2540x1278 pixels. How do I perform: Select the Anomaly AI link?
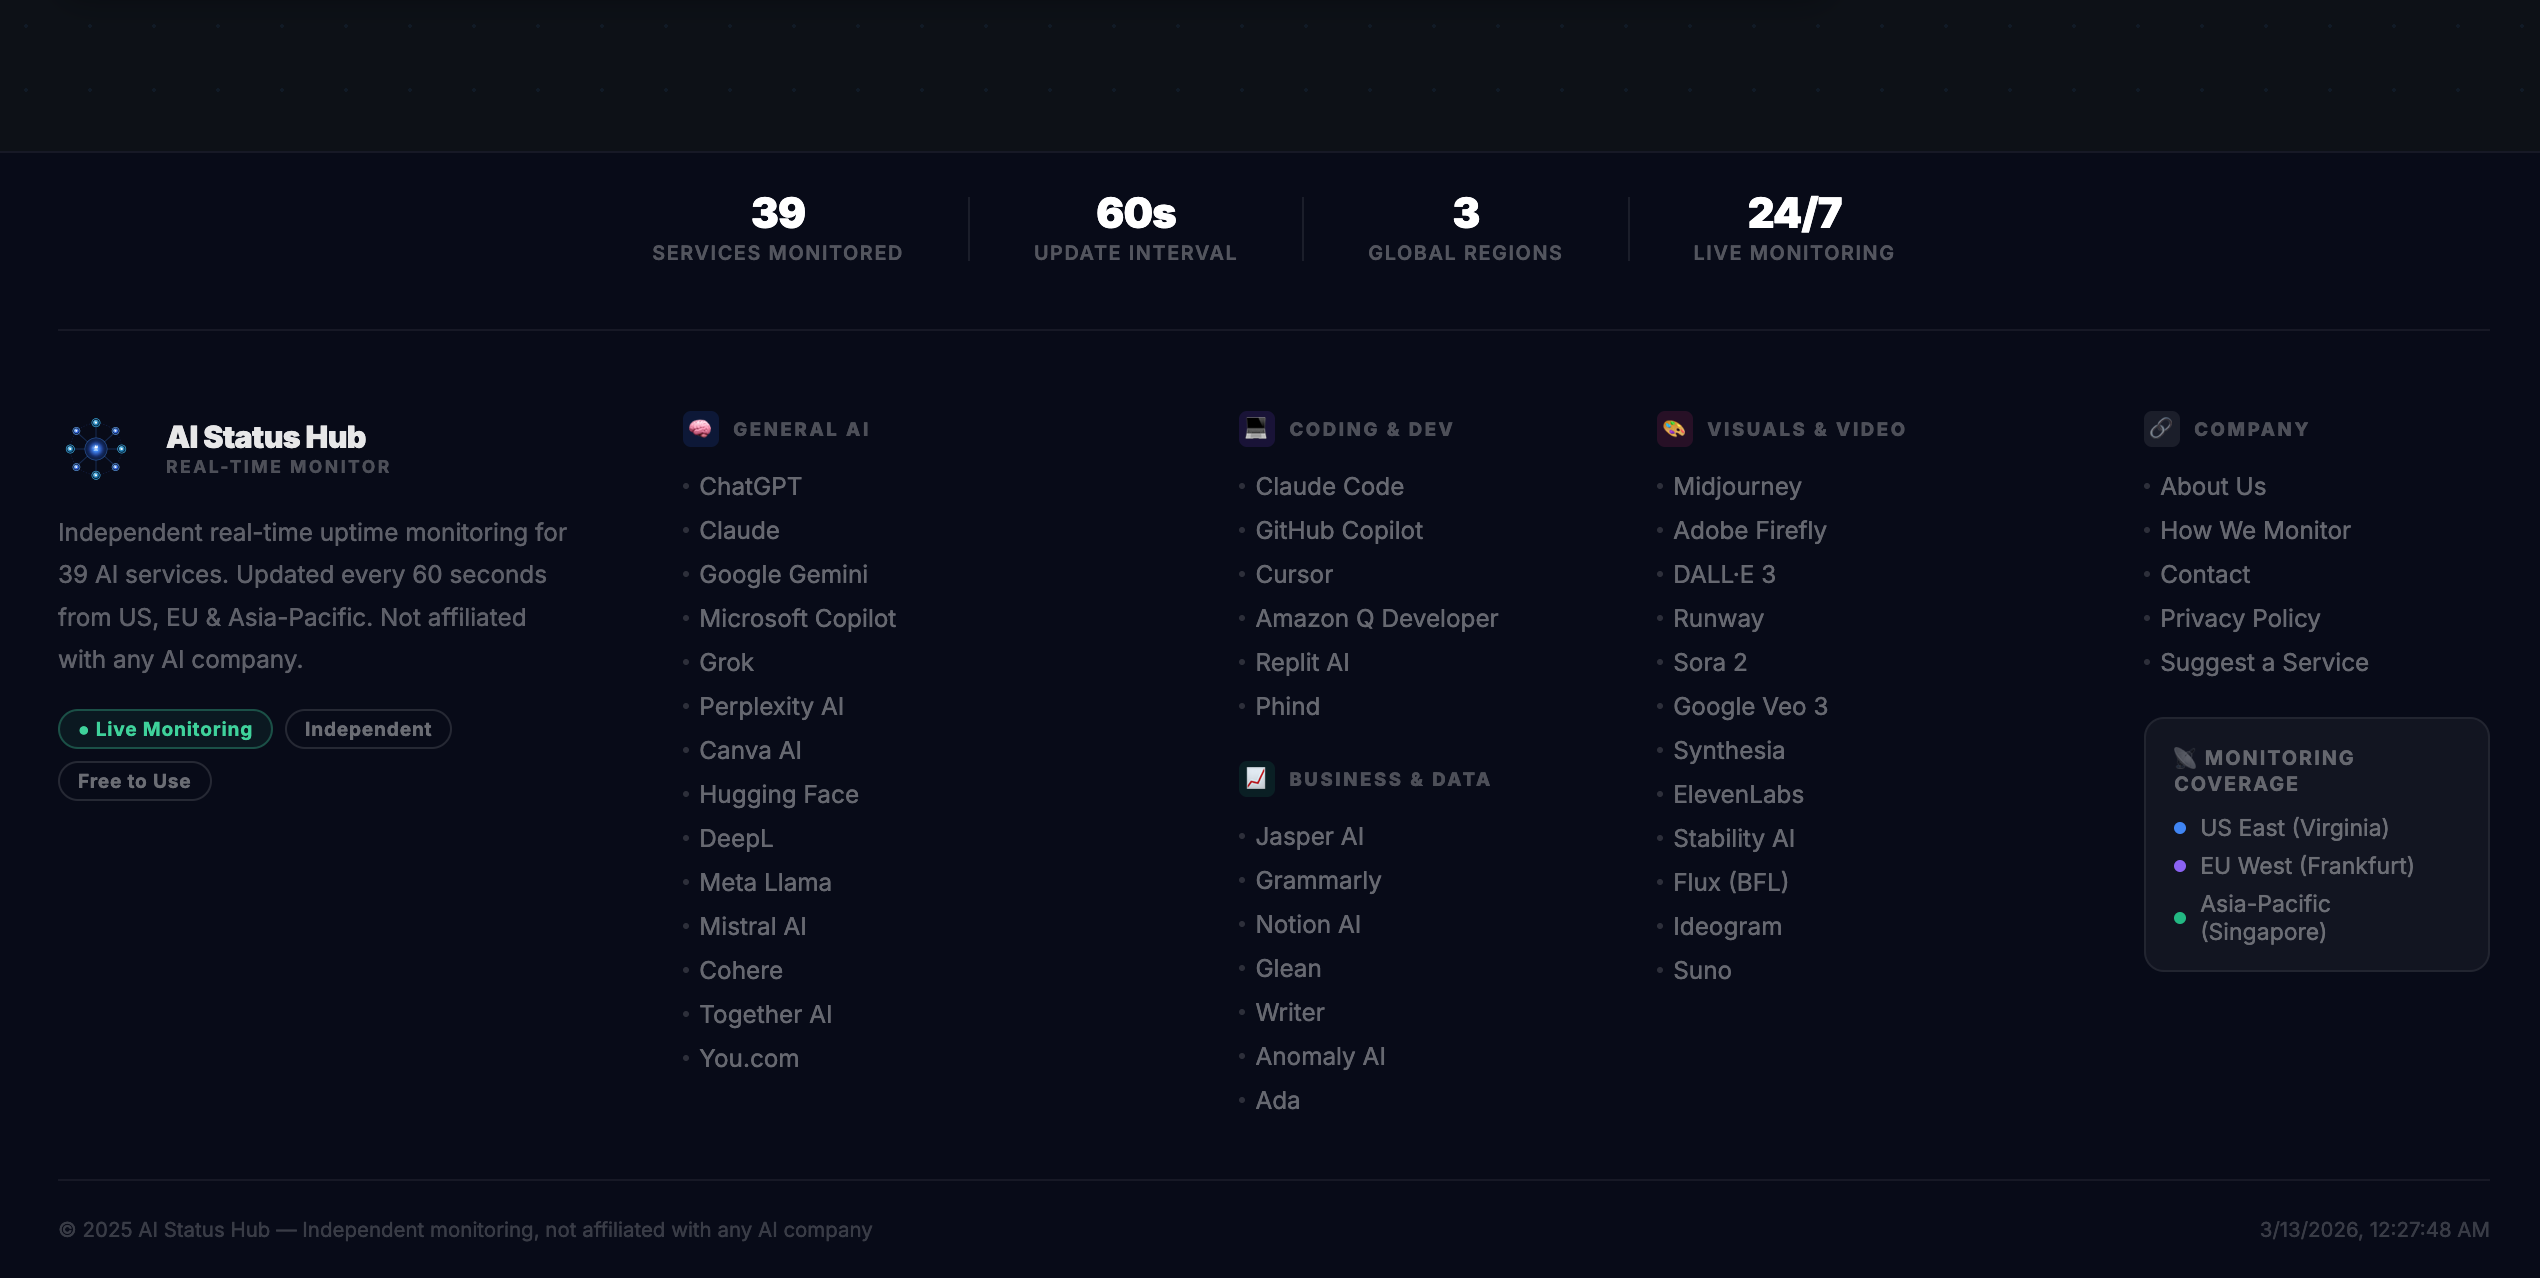pyautogui.click(x=1320, y=1056)
